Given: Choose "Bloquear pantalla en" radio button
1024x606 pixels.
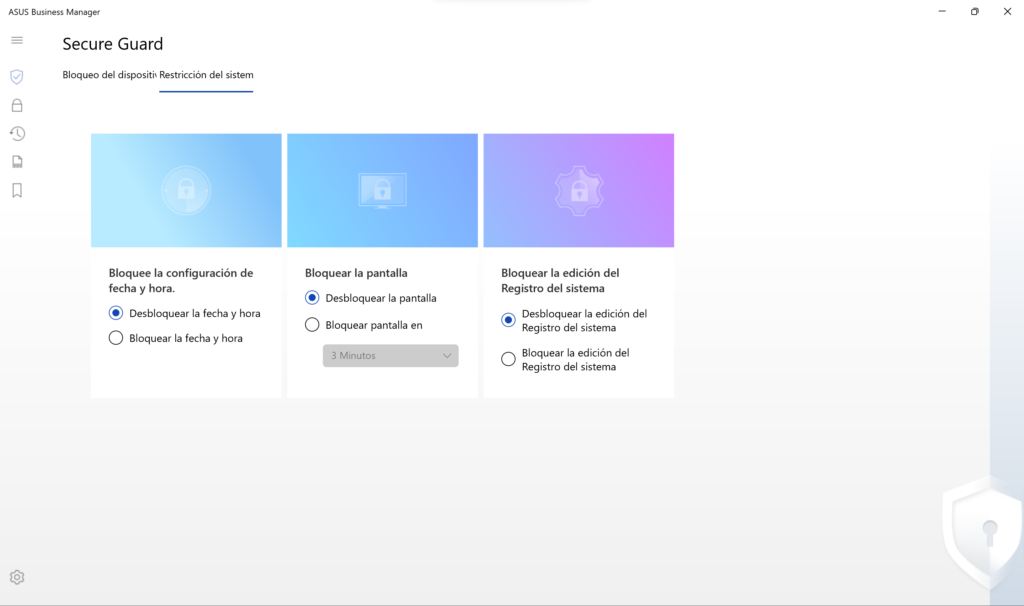Looking at the screenshot, I should [x=312, y=325].
